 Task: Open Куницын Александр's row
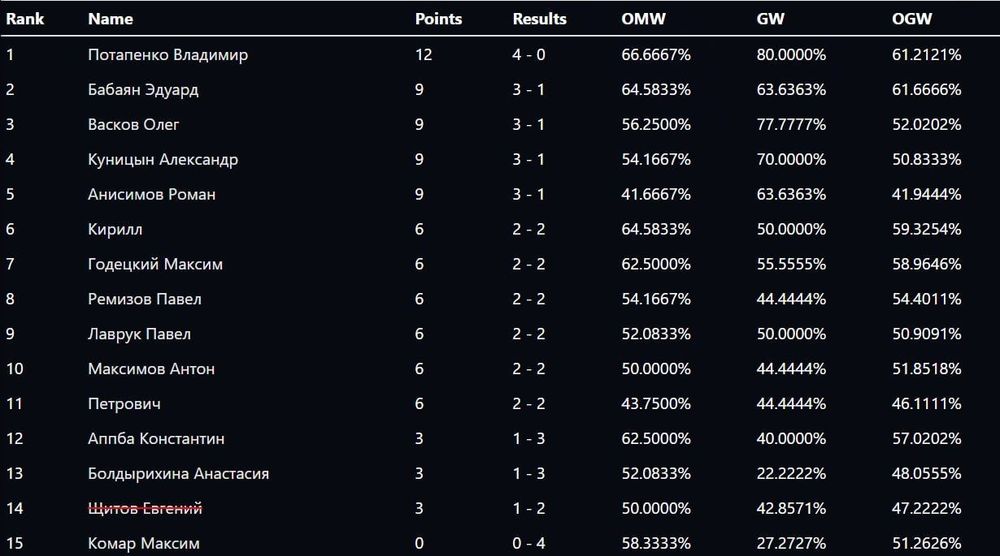pos(163,160)
